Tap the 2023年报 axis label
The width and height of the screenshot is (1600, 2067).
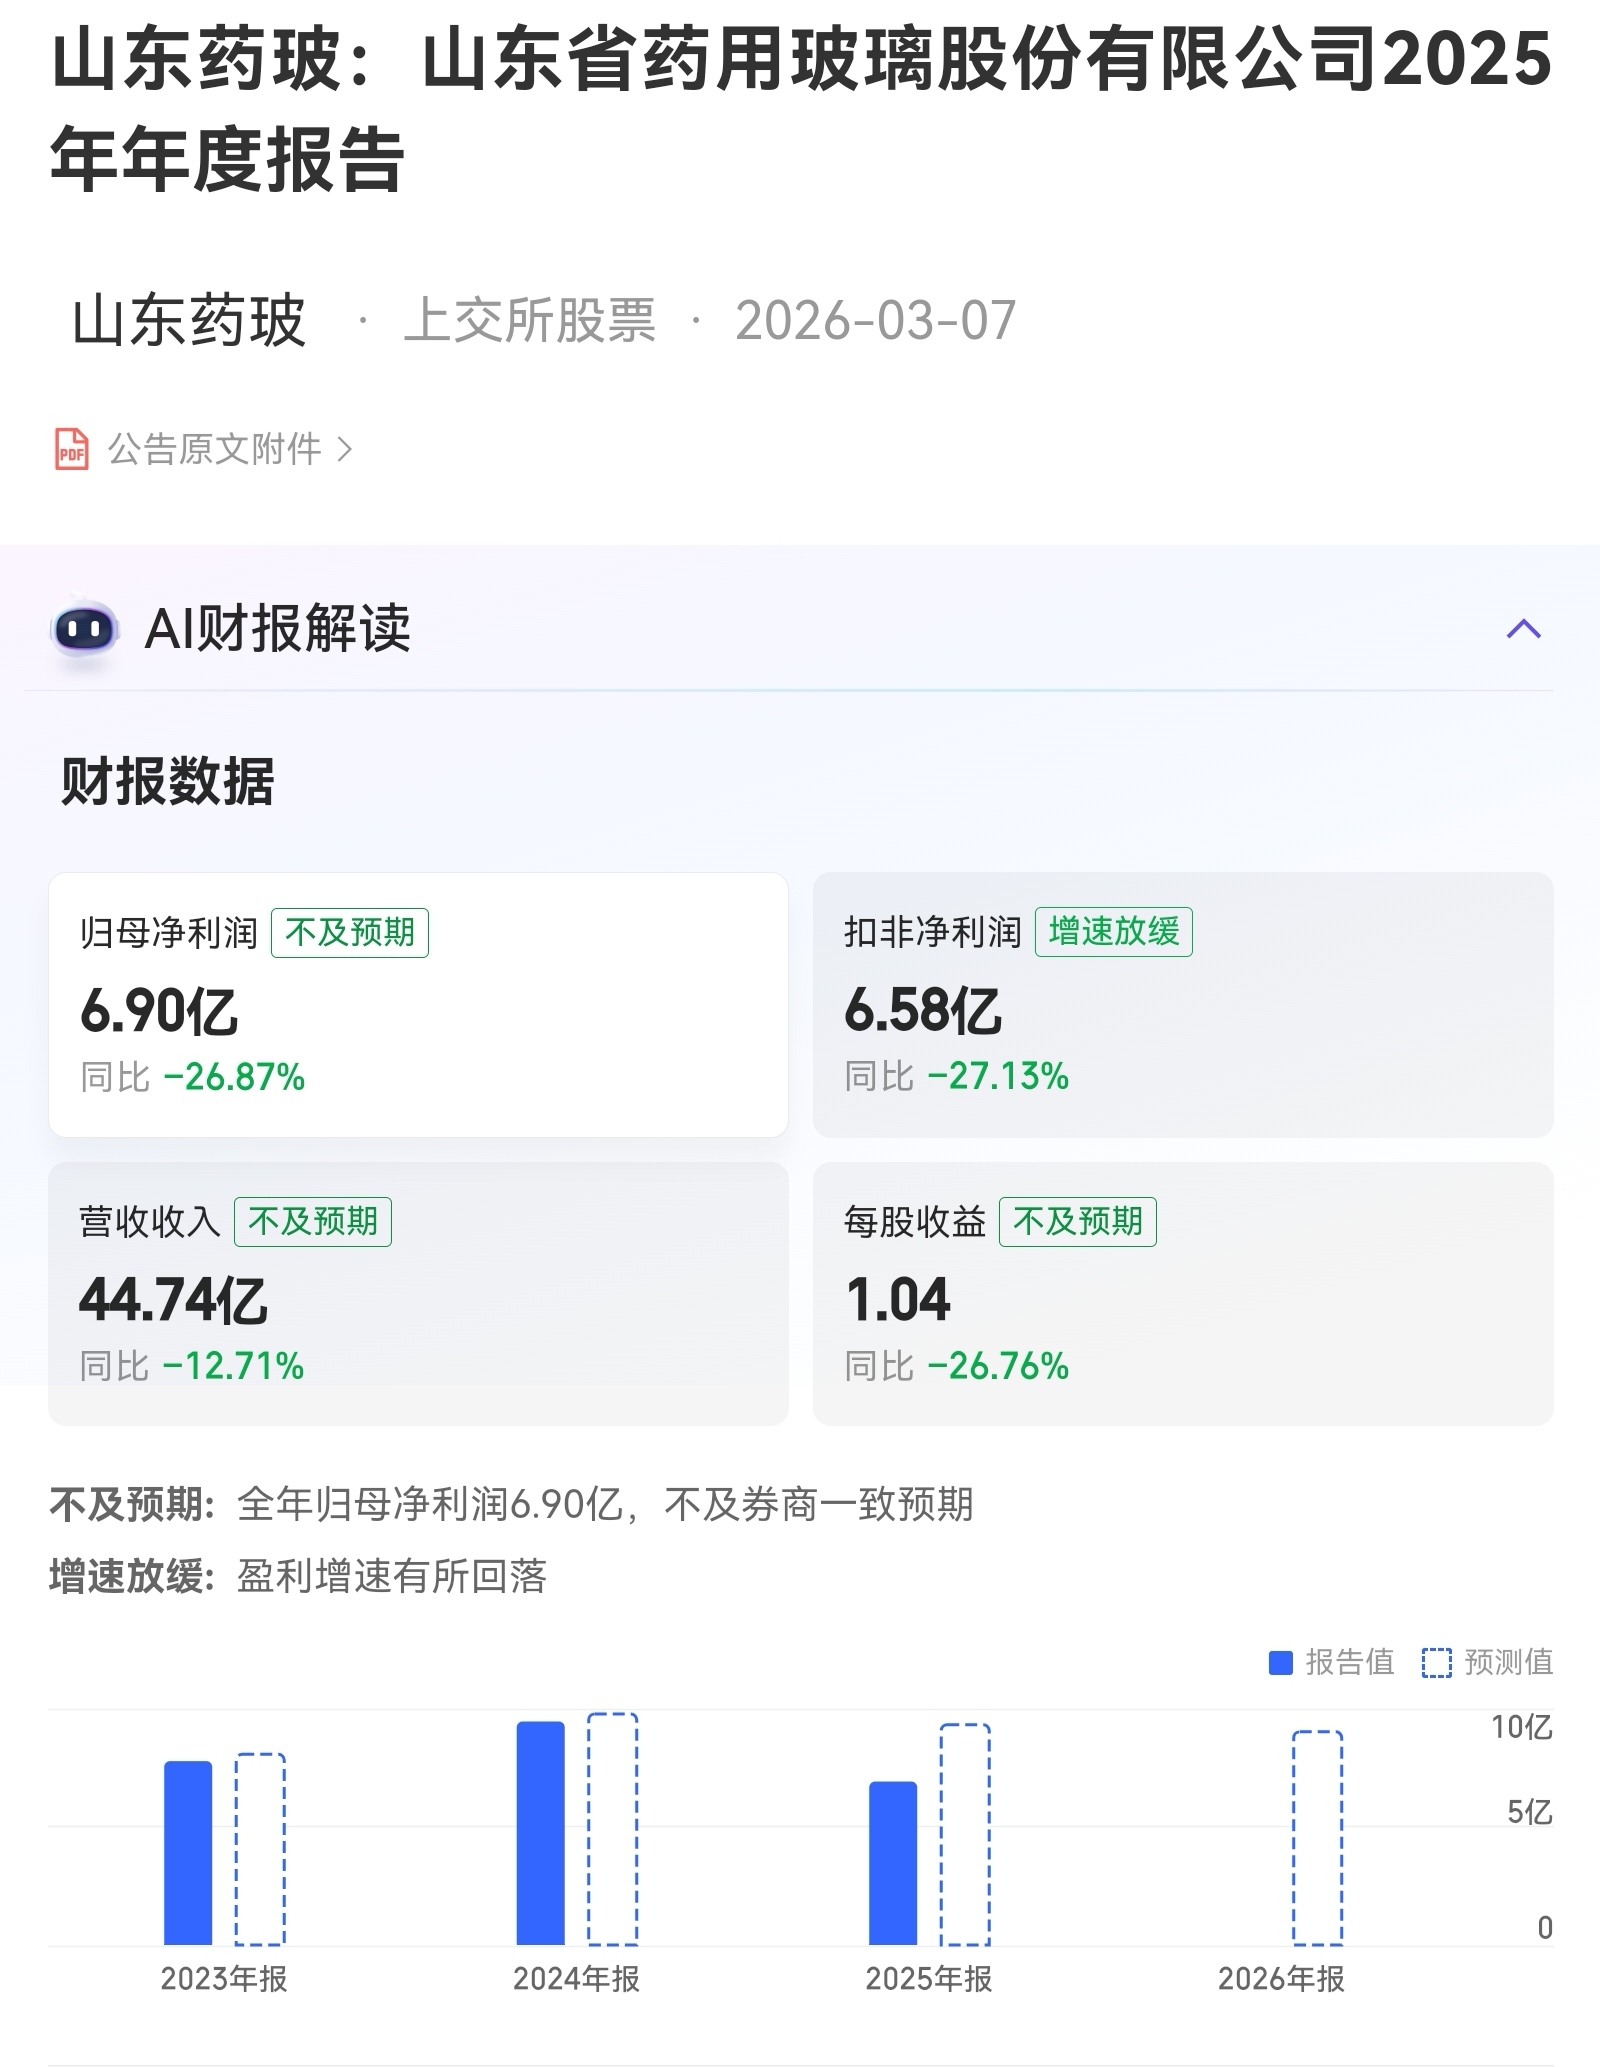[224, 1979]
